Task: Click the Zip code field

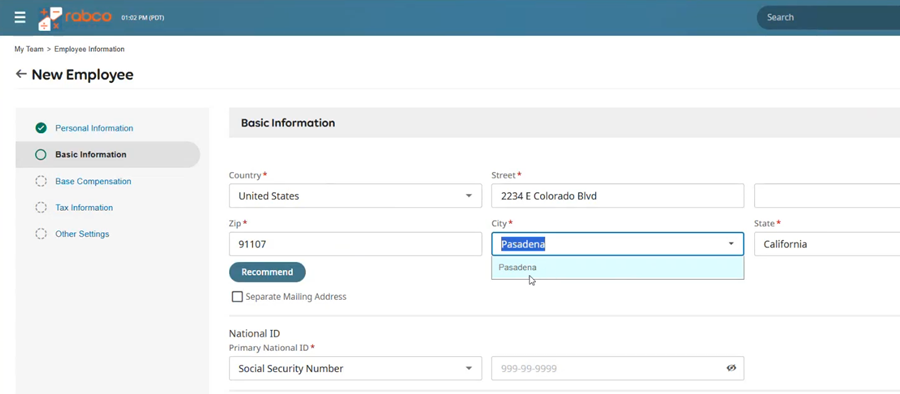Action: tap(355, 244)
